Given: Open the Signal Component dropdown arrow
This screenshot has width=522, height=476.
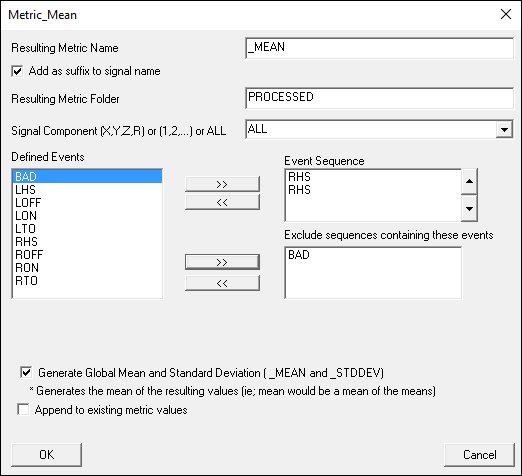Looking at the screenshot, I should tap(504, 129).
